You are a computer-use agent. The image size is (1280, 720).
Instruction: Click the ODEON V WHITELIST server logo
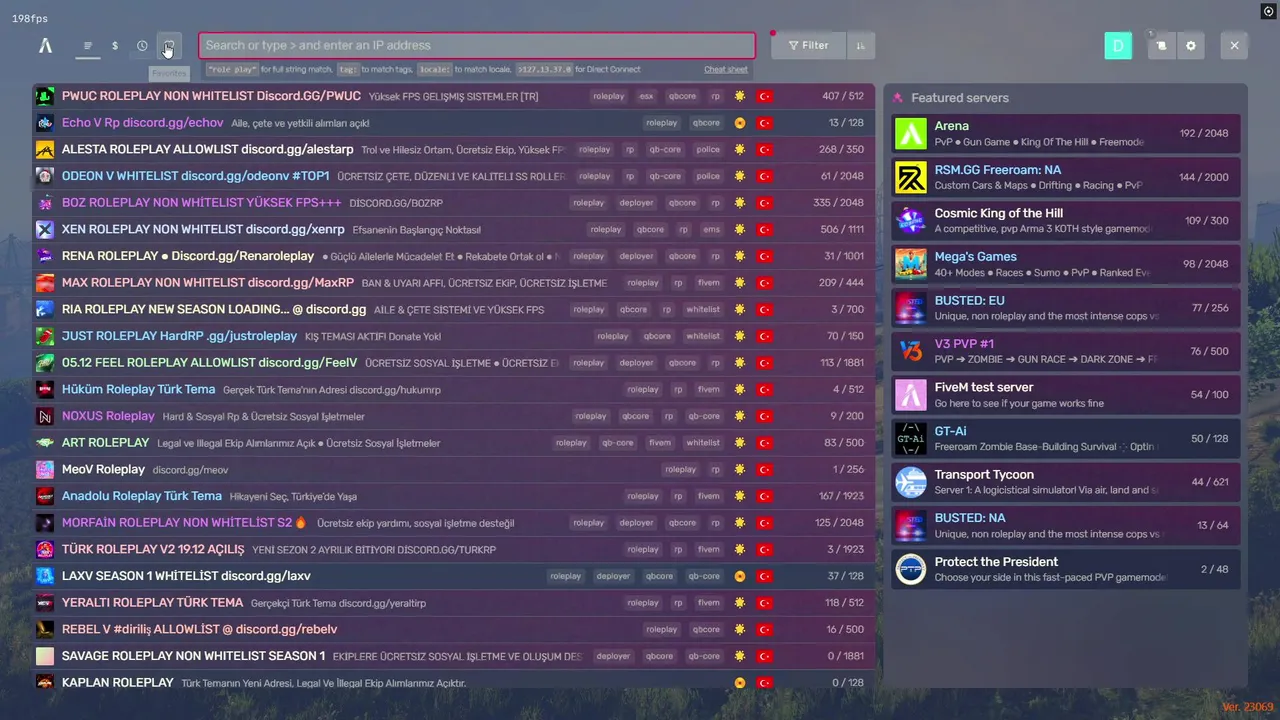click(45, 176)
